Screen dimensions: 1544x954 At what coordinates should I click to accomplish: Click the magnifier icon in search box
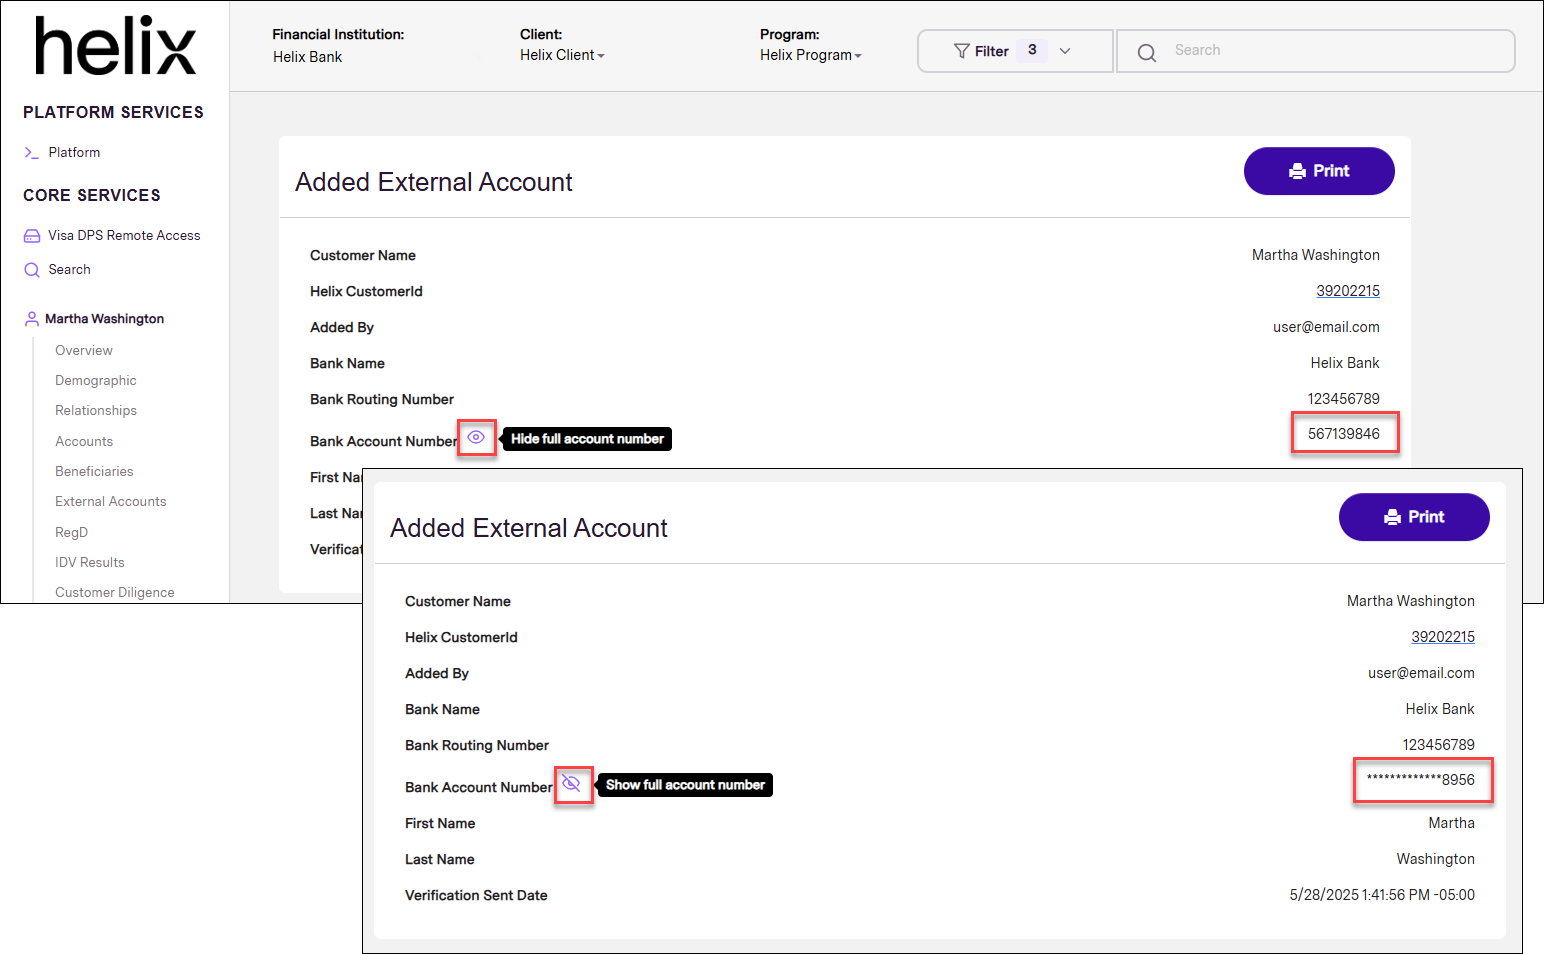[1147, 53]
